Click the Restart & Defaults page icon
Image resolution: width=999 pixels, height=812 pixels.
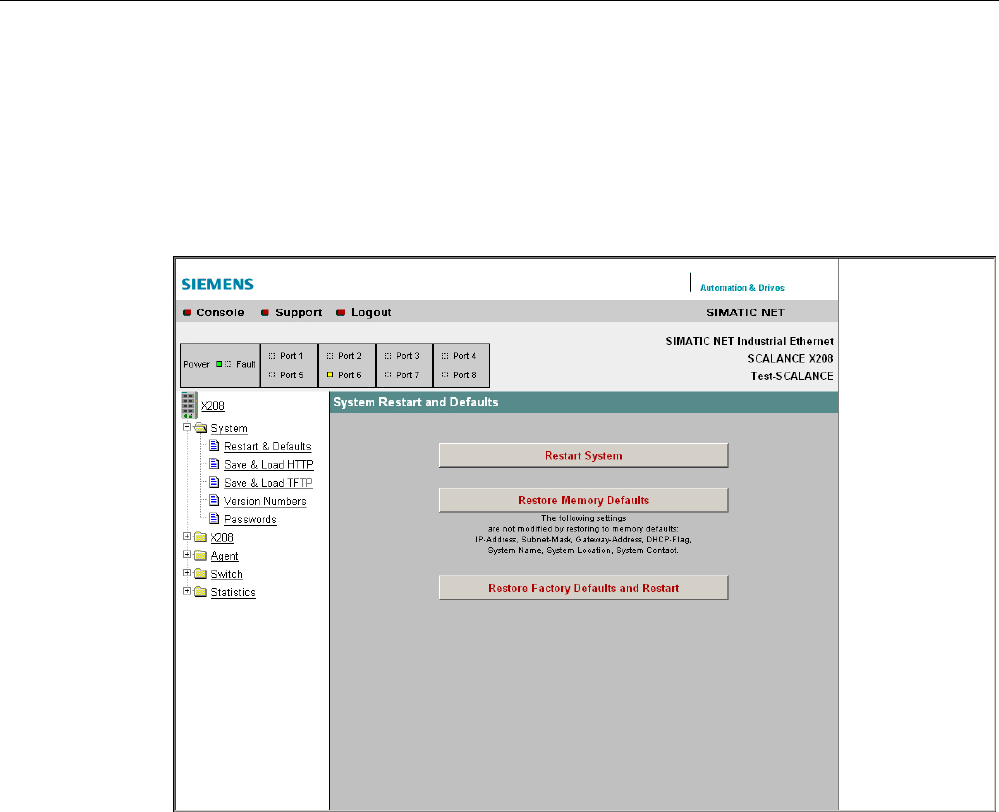point(214,446)
